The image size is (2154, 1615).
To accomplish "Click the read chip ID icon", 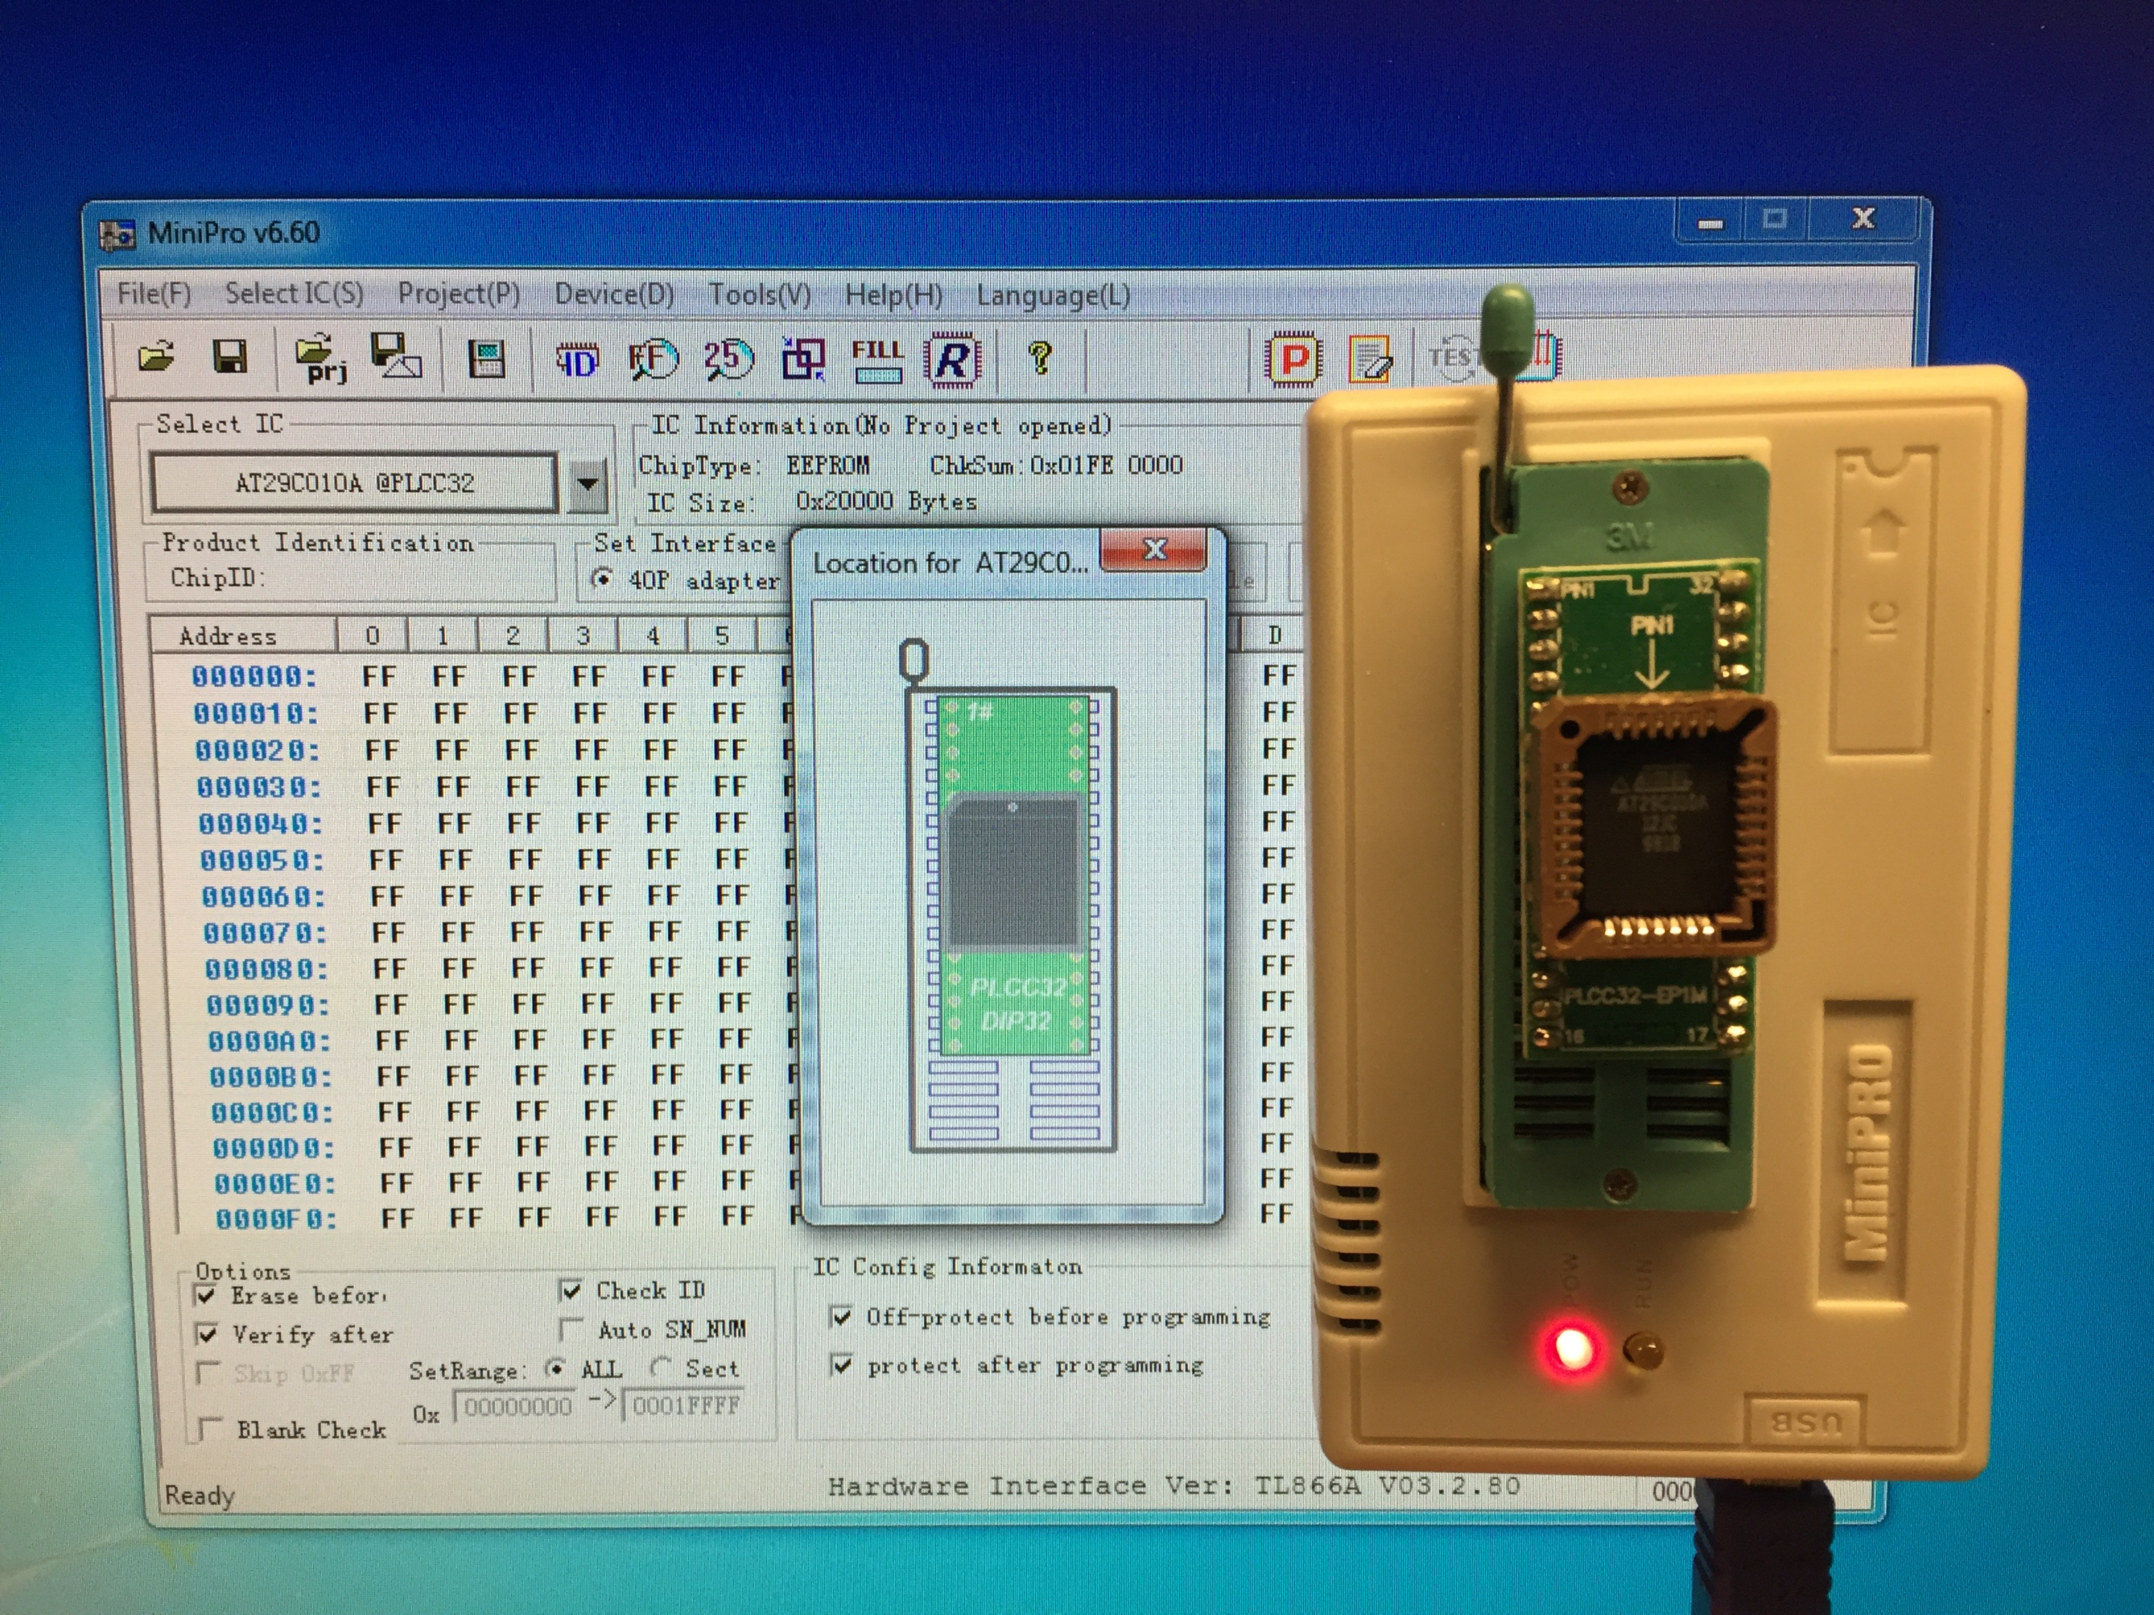I will click(x=577, y=360).
